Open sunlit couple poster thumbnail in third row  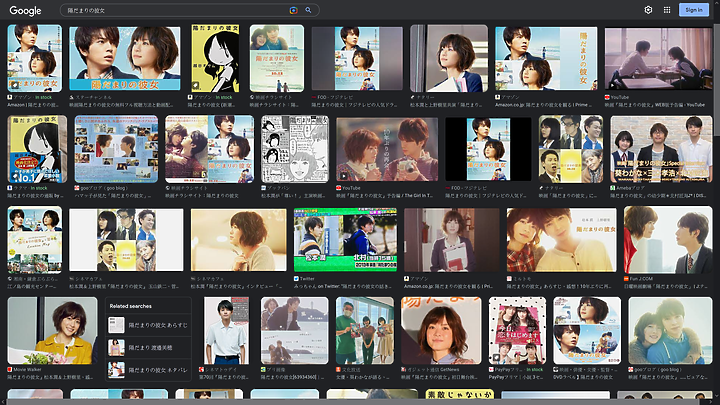point(562,240)
